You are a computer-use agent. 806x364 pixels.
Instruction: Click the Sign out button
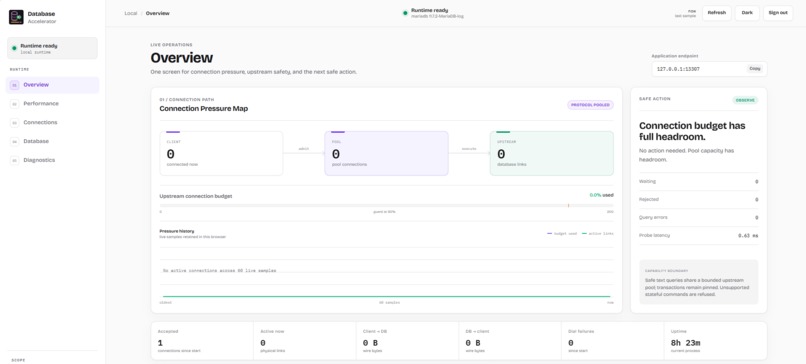pos(778,13)
